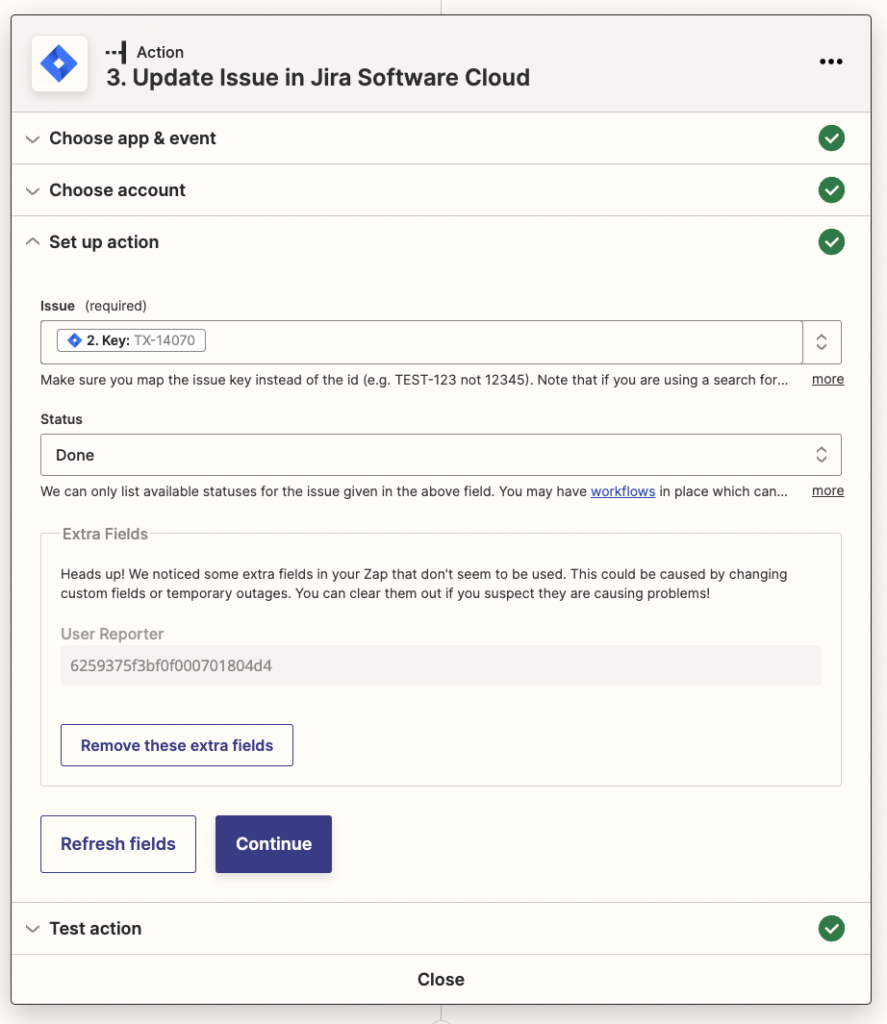Click the step title Update Issue in Jira Software Cloud

[x=318, y=77]
